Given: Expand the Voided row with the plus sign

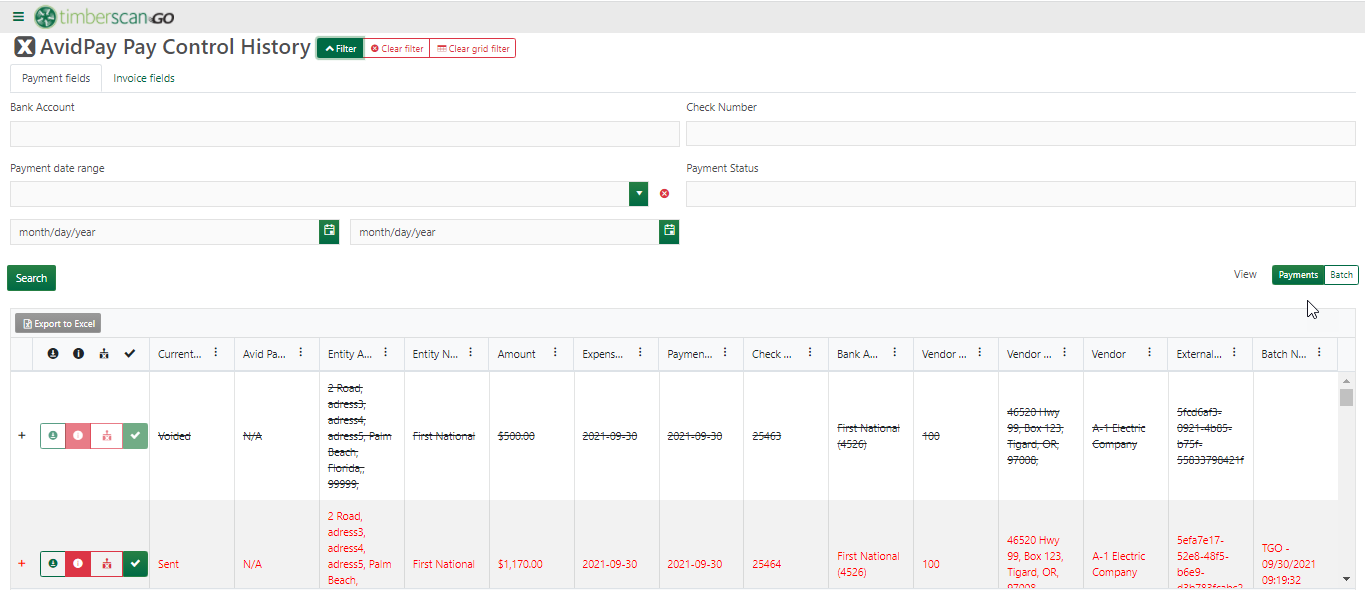Looking at the screenshot, I should [21, 435].
